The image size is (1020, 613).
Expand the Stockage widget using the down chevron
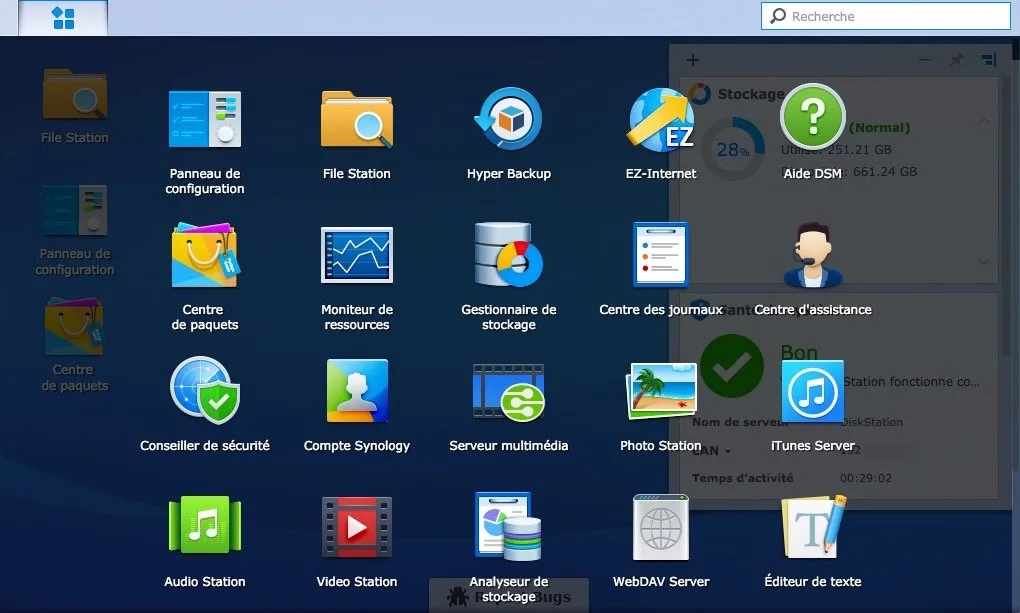(x=984, y=262)
